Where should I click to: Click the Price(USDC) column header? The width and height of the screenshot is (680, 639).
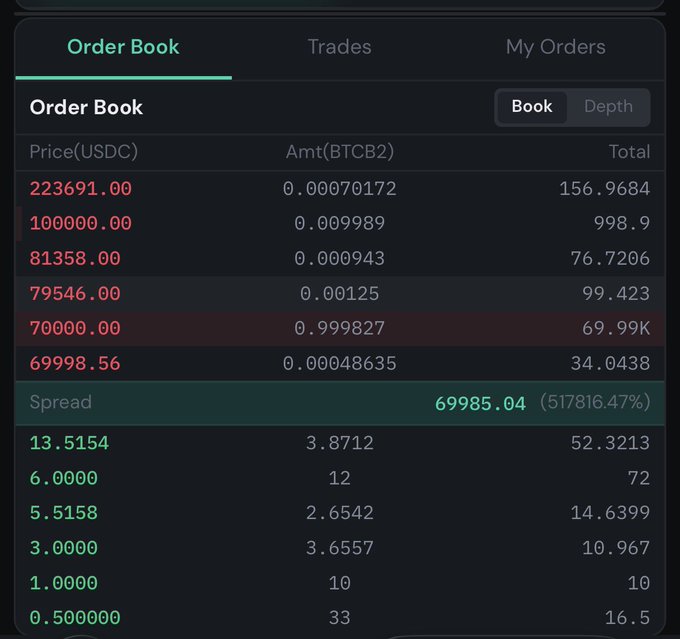pyautogui.click(x=84, y=152)
